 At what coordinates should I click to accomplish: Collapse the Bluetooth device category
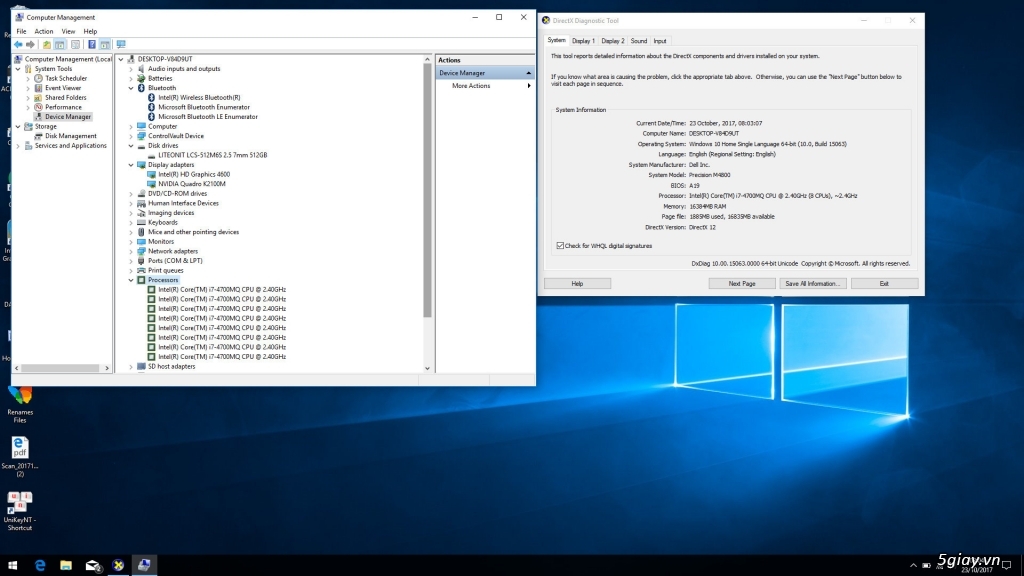point(131,88)
